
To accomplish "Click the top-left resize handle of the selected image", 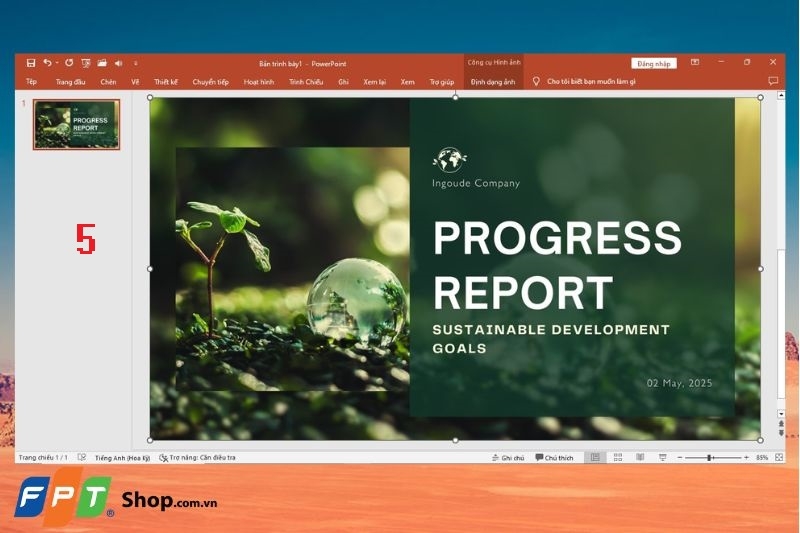I will pos(149,97).
